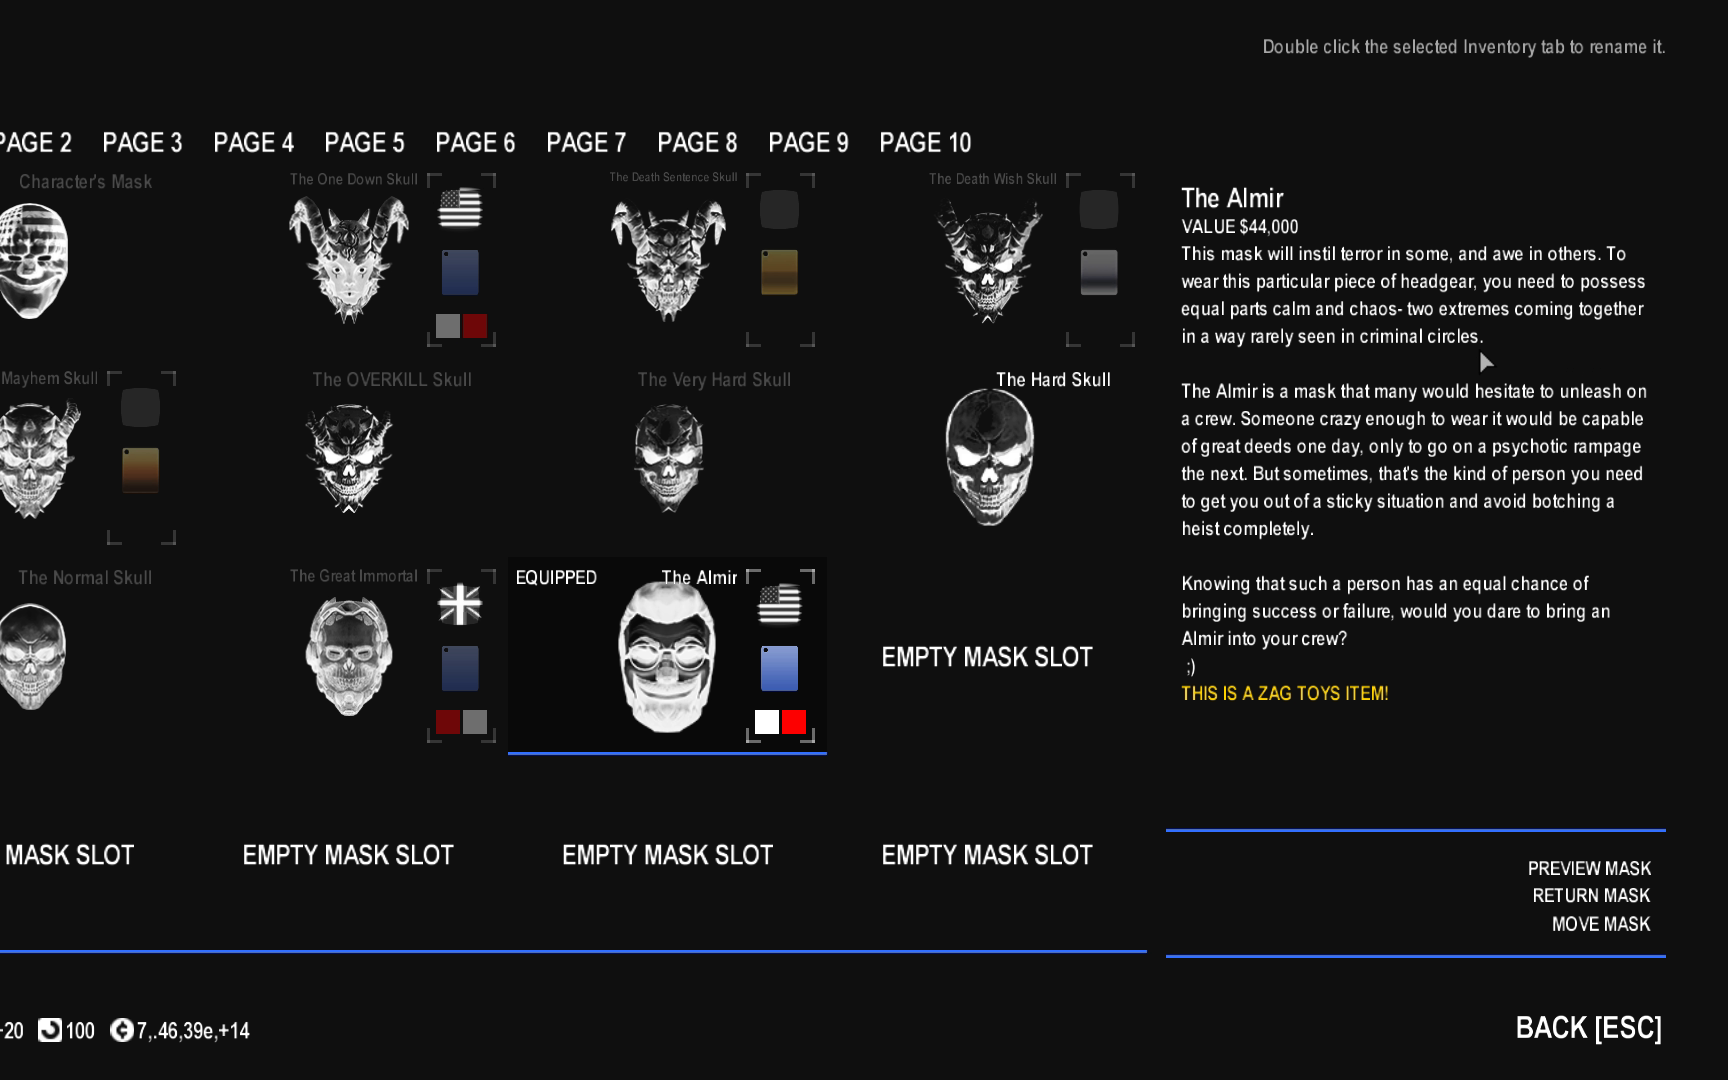The image size is (1728, 1080).
Task: Click the VALUE $44,000 text
Action: (x=1240, y=227)
